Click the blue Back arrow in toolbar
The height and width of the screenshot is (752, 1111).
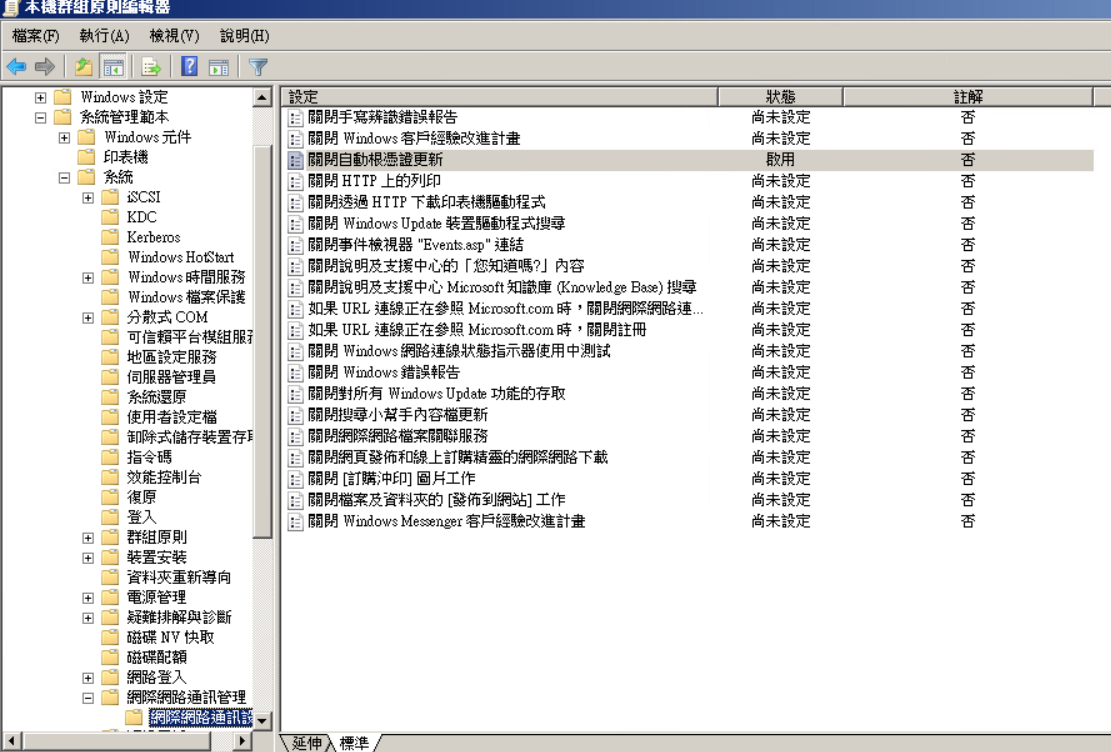[16, 67]
